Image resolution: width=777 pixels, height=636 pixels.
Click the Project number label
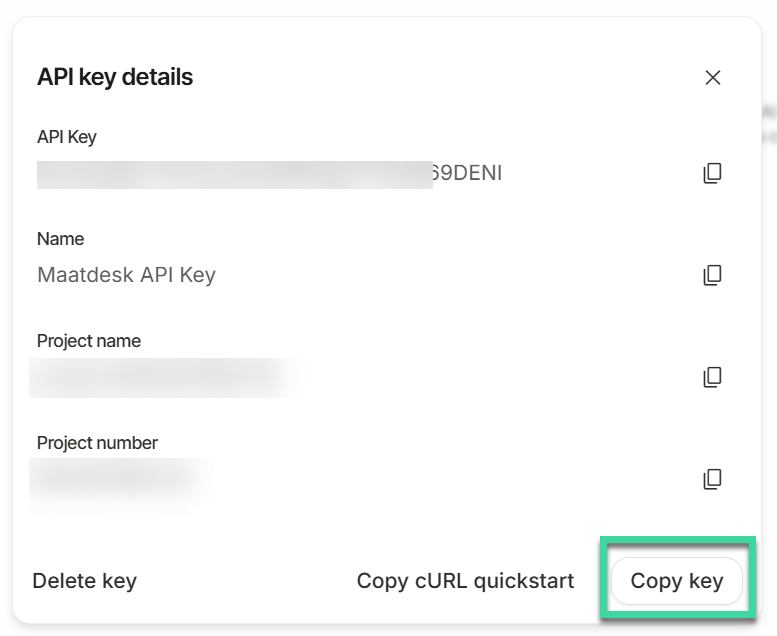pos(97,443)
